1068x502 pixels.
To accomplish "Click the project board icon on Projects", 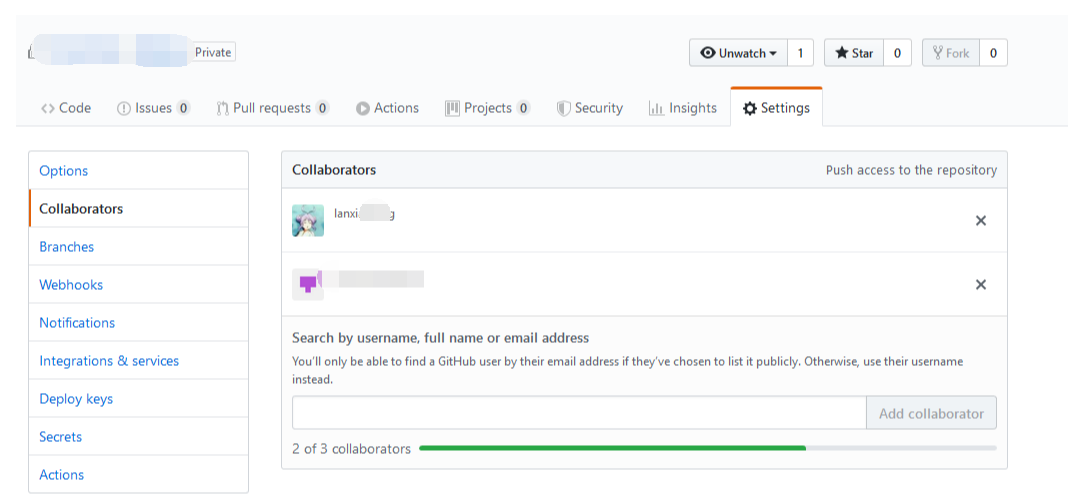I will tap(452, 108).
